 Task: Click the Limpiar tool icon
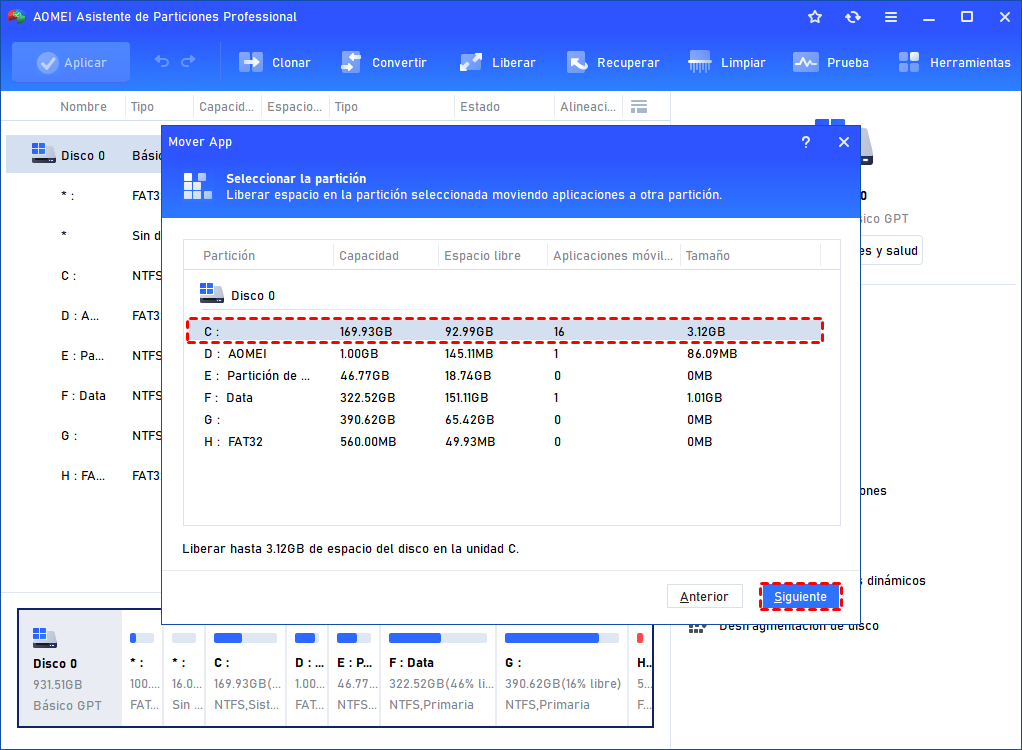[x=700, y=62]
